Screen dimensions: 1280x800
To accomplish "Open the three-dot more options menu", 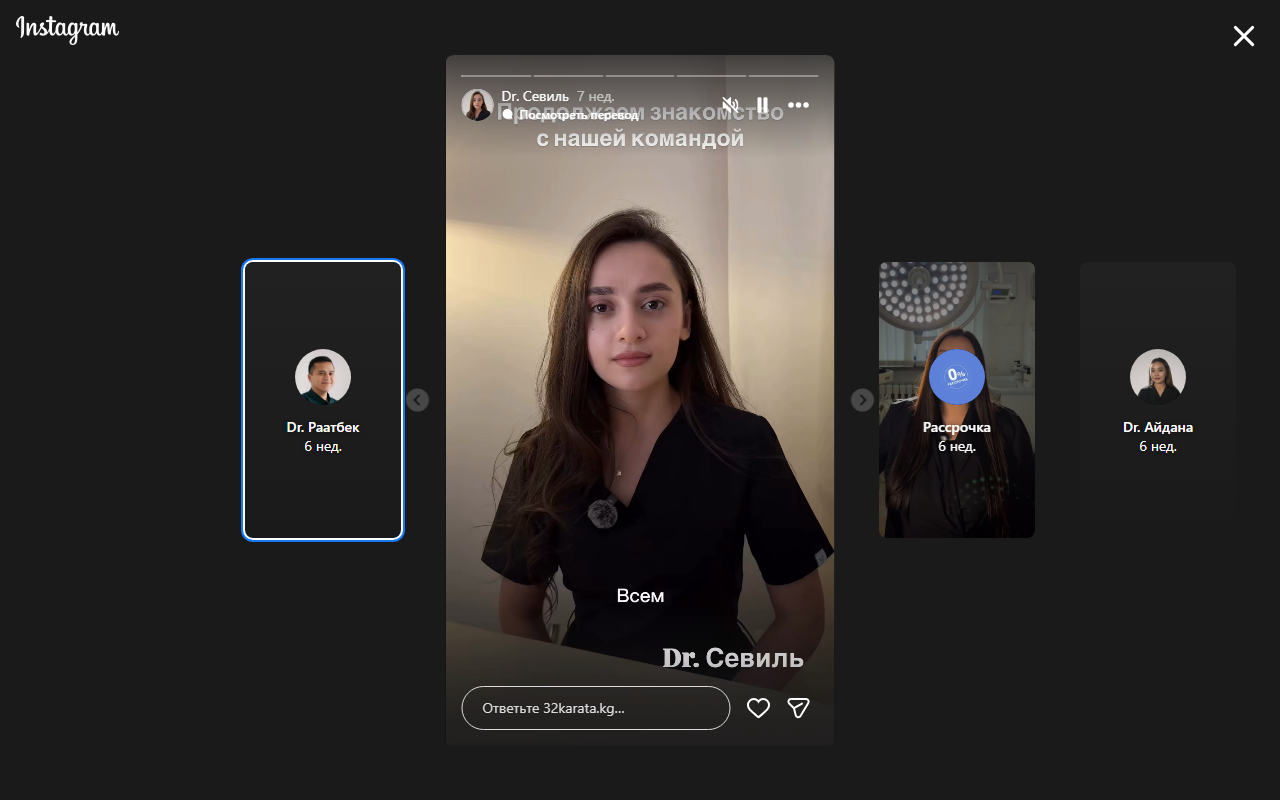I will point(798,105).
